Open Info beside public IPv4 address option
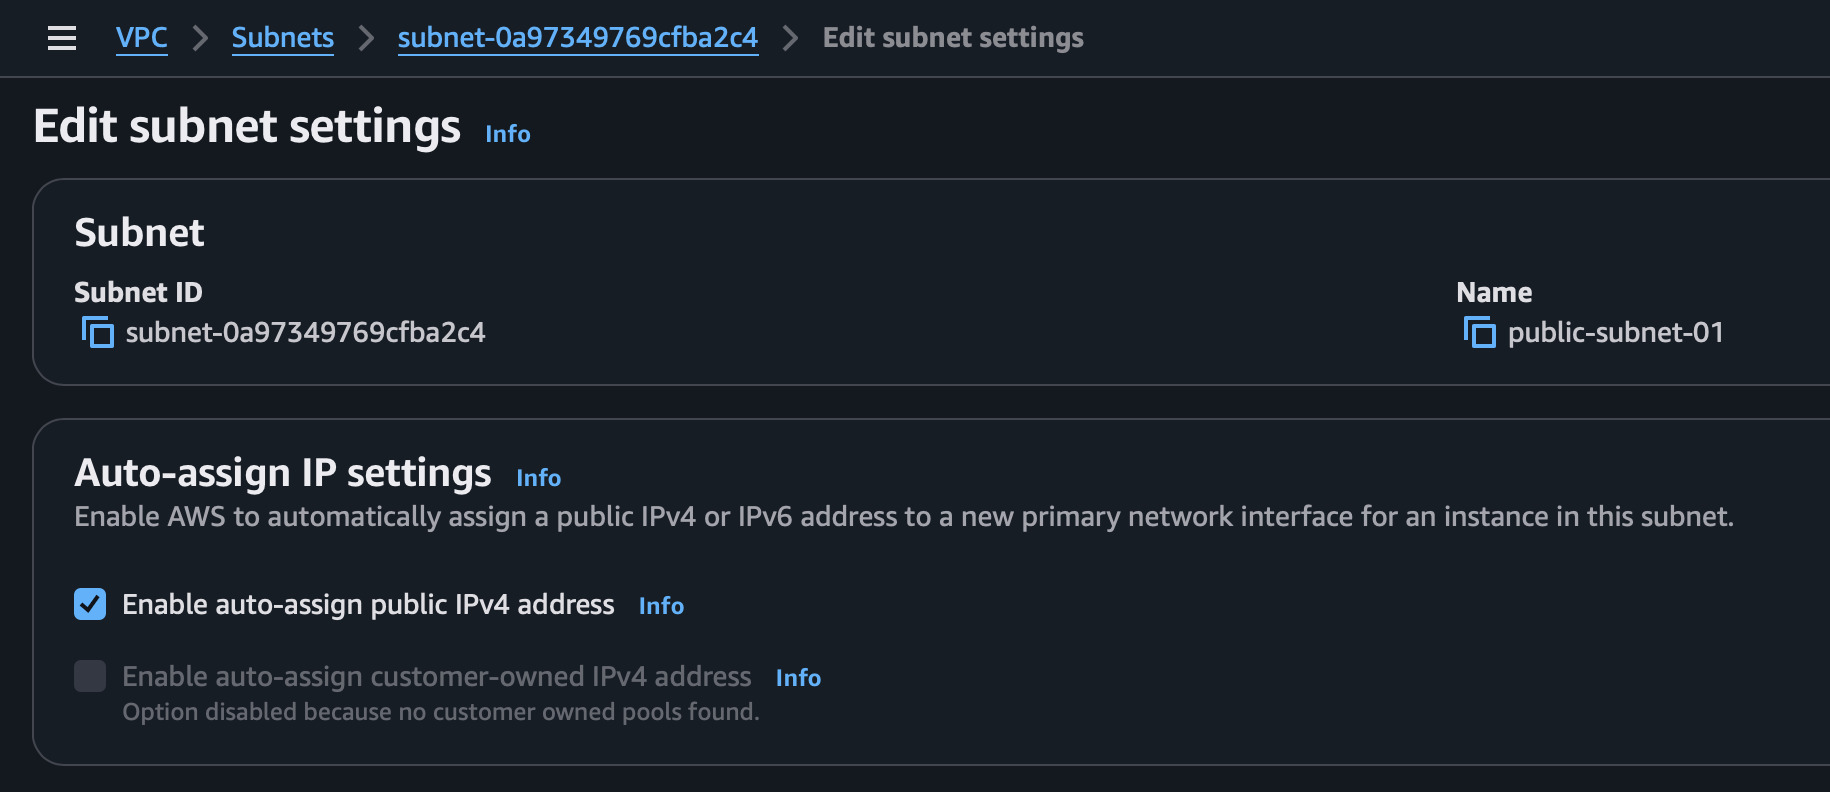This screenshot has width=1830, height=792. pyautogui.click(x=661, y=606)
